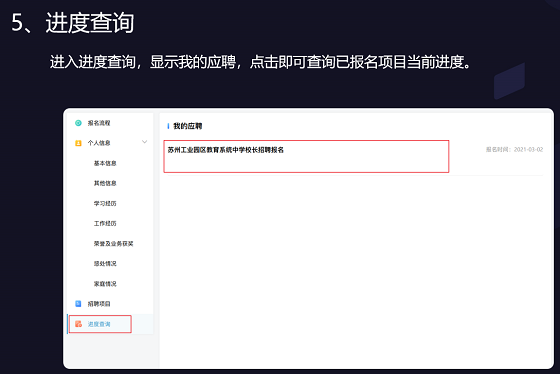Select 荣誉及业务获奖 in the sidebar
Image resolution: width=560 pixels, height=374 pixels.
(114, 244)
